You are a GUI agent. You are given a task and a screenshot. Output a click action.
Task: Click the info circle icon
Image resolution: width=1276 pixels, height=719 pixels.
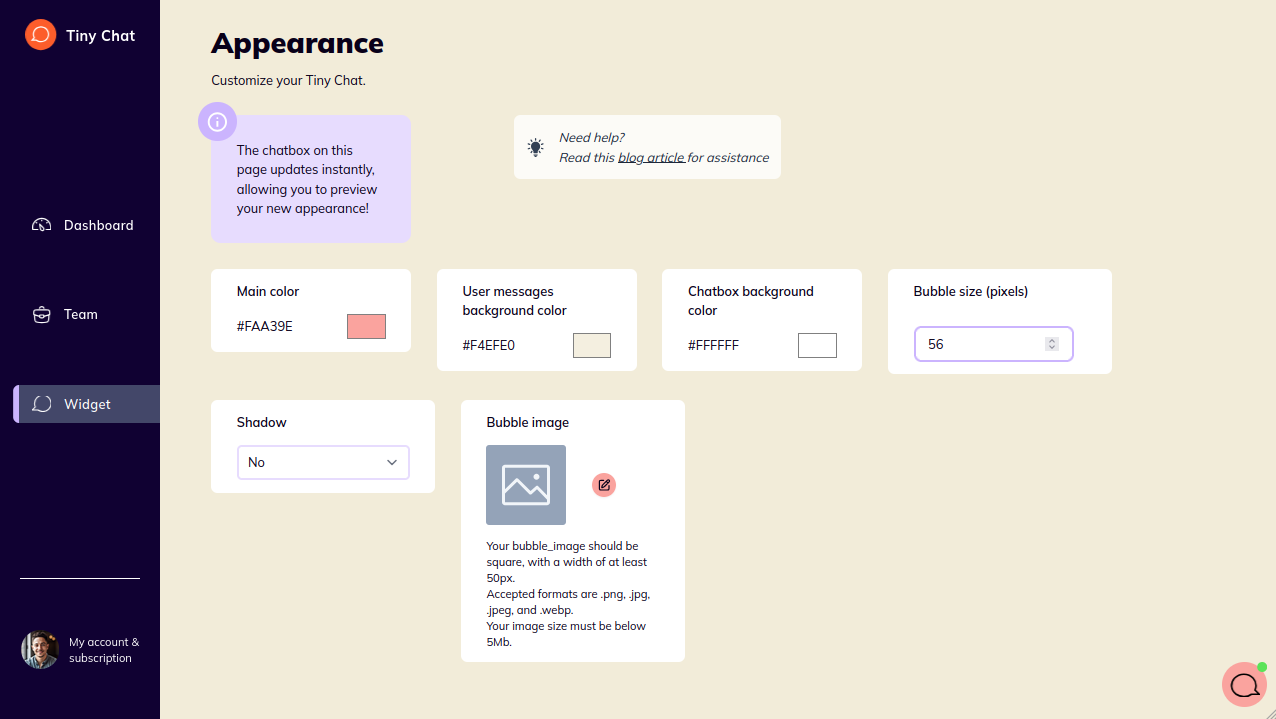coord(217,122)
